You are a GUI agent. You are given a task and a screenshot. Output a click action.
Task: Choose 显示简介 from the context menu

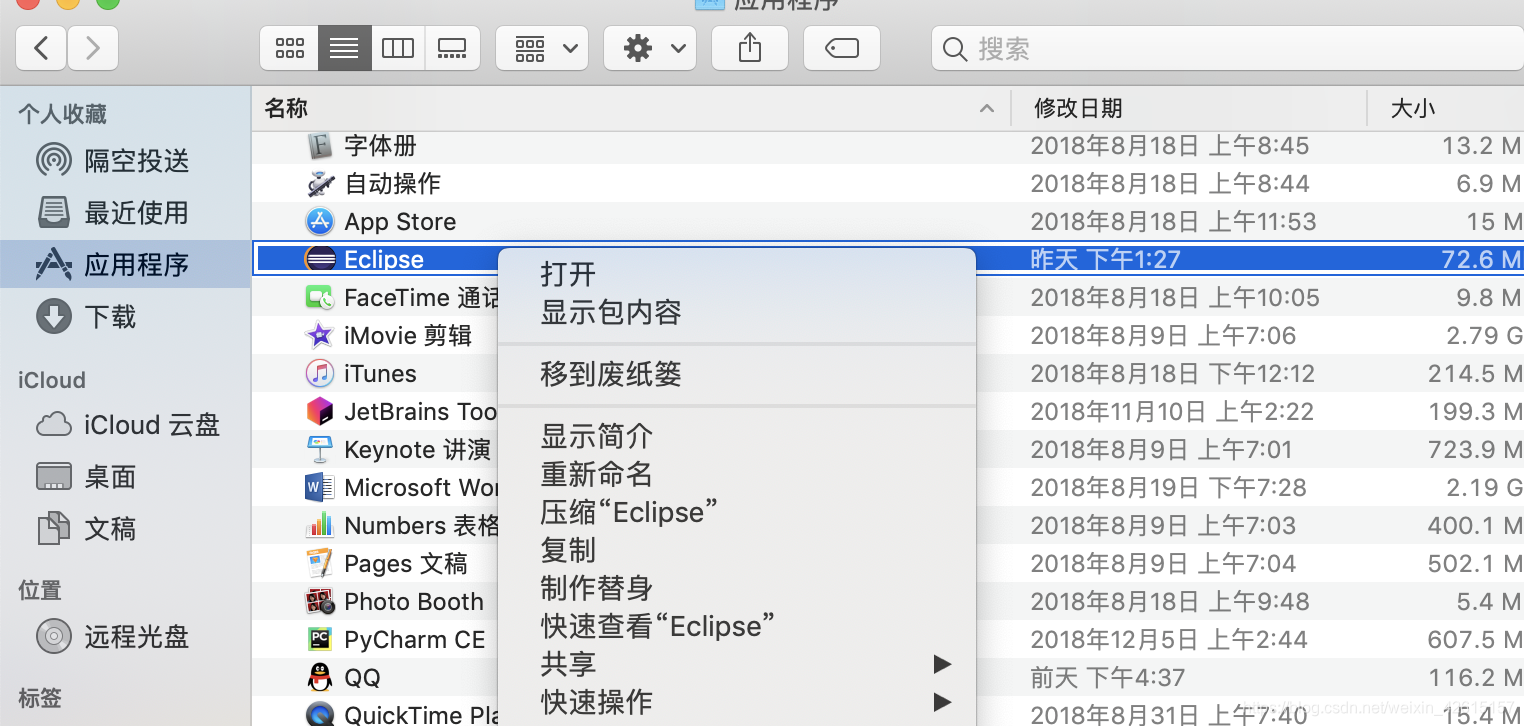pyautogui.click(x=736, y=436)
